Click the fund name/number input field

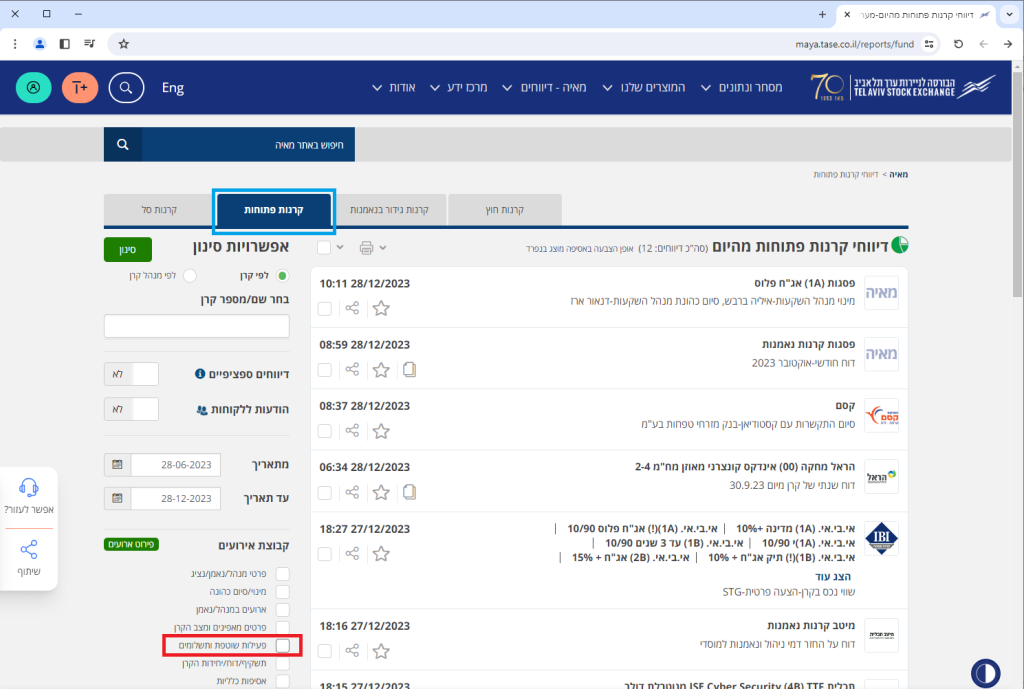click(x=197, y=326)
